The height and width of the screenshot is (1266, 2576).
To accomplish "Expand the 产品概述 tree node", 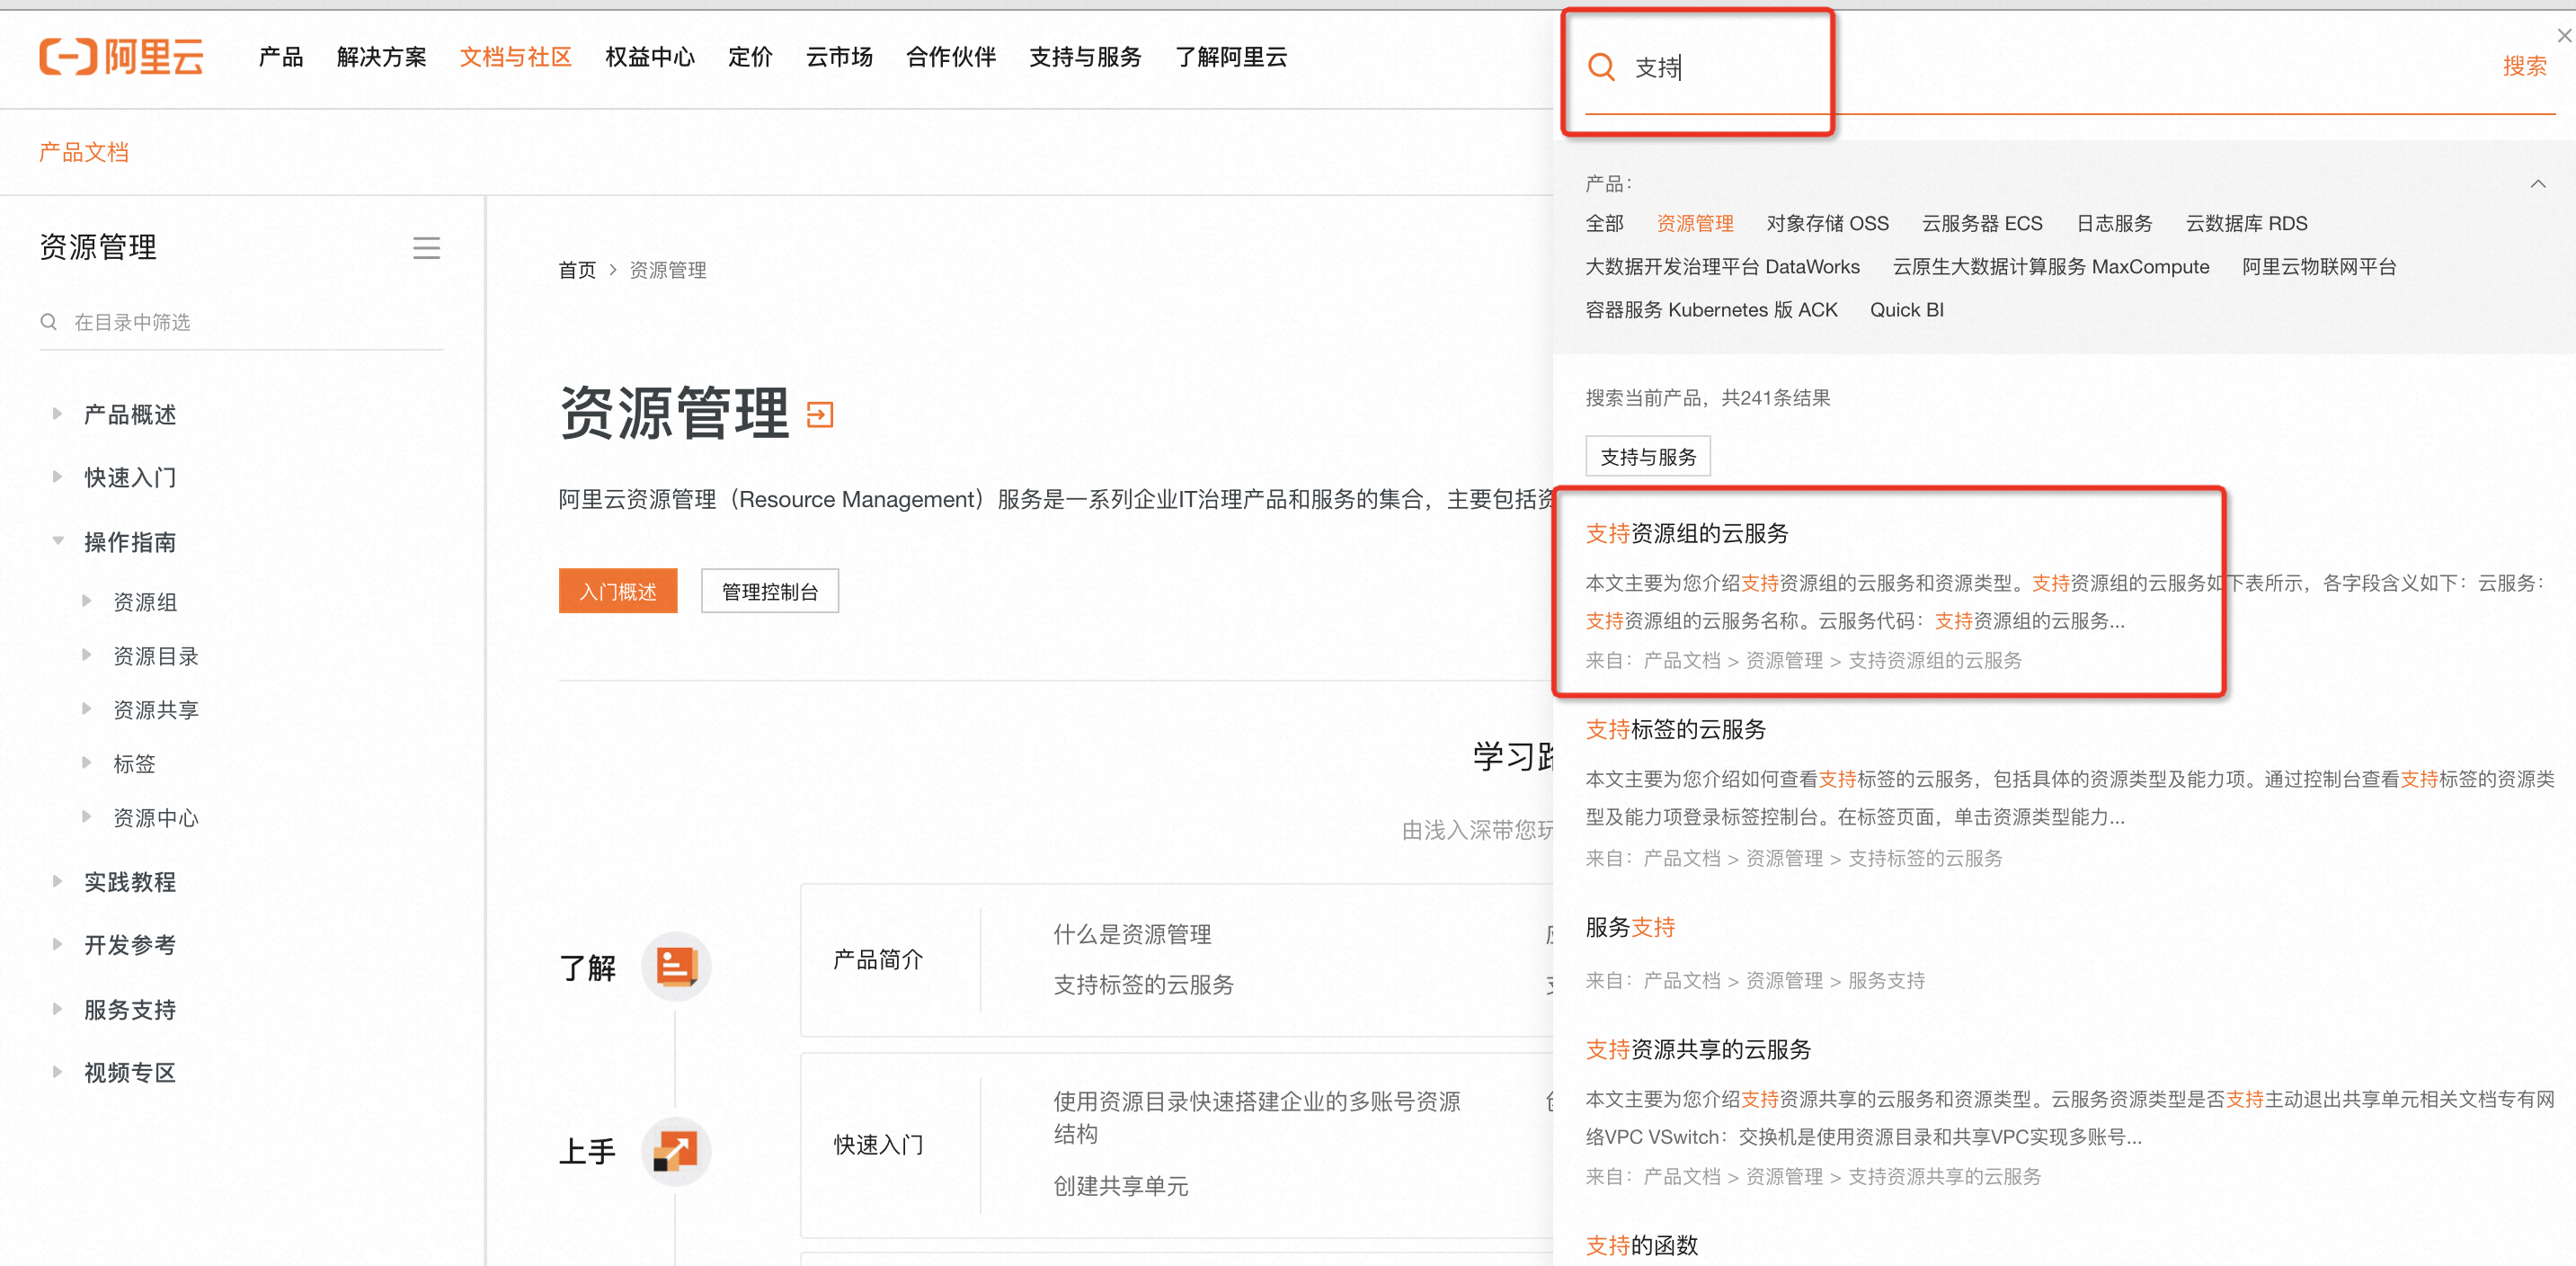I will (58, 414).
